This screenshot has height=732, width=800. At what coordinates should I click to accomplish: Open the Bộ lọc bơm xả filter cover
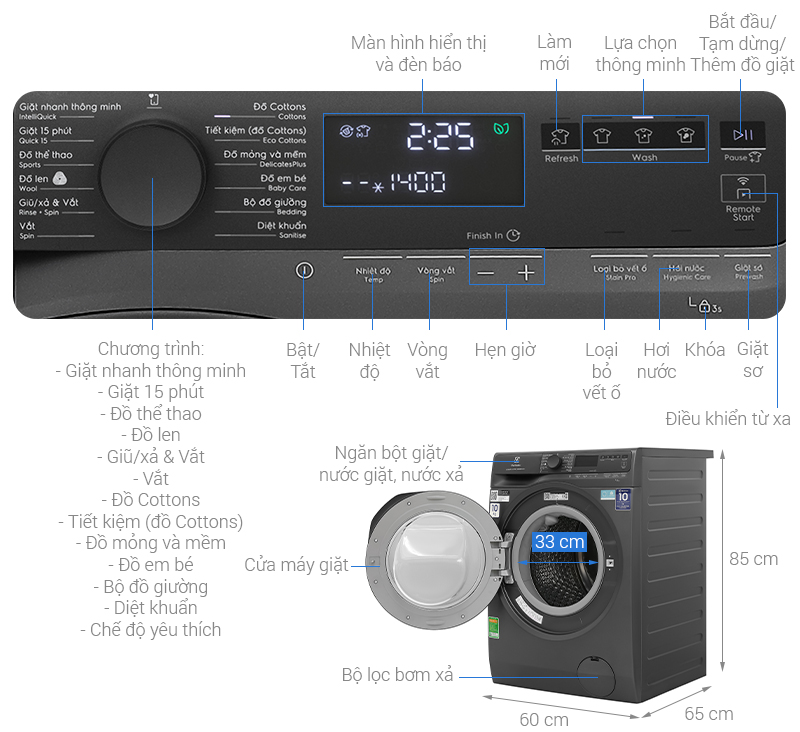point(597,675)
